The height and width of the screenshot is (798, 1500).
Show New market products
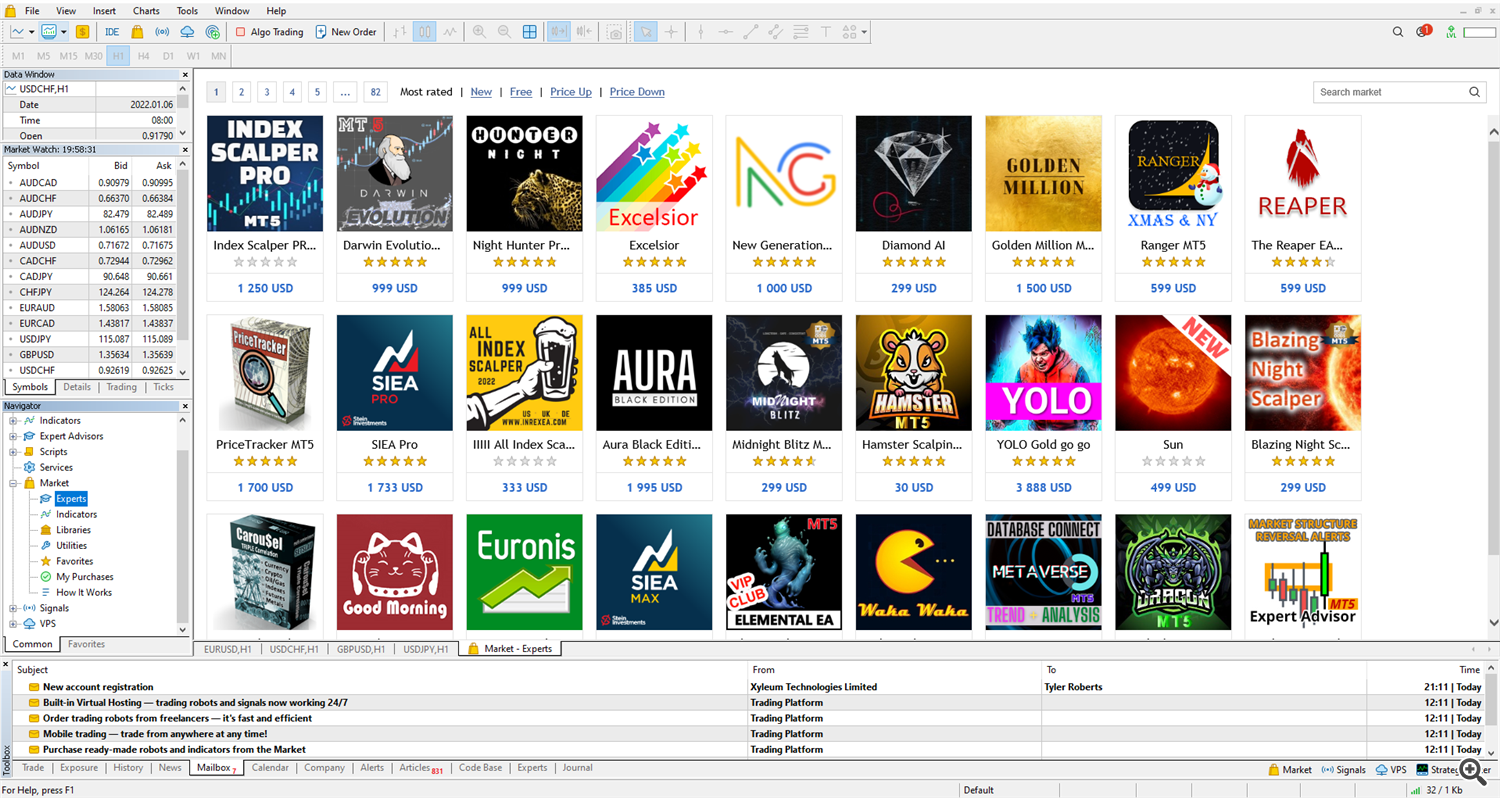pos(481,92)
